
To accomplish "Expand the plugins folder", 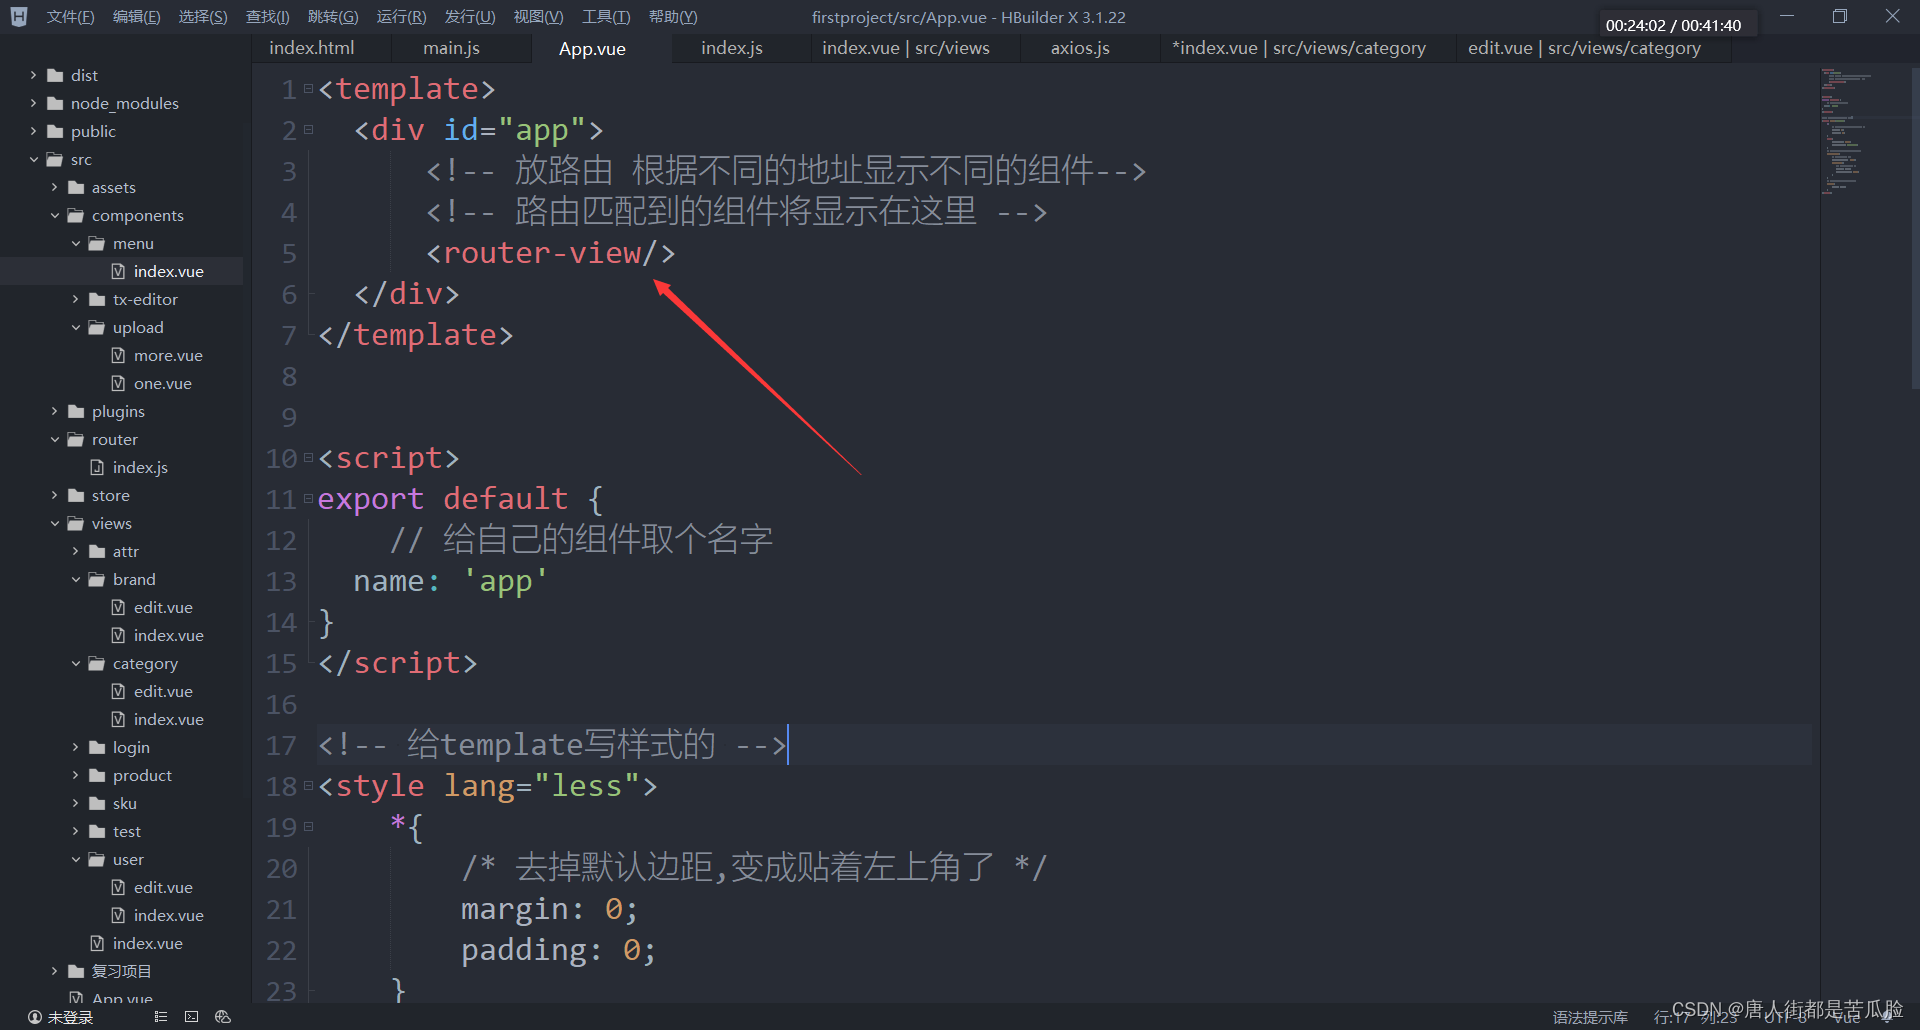I will coord(54,411).
